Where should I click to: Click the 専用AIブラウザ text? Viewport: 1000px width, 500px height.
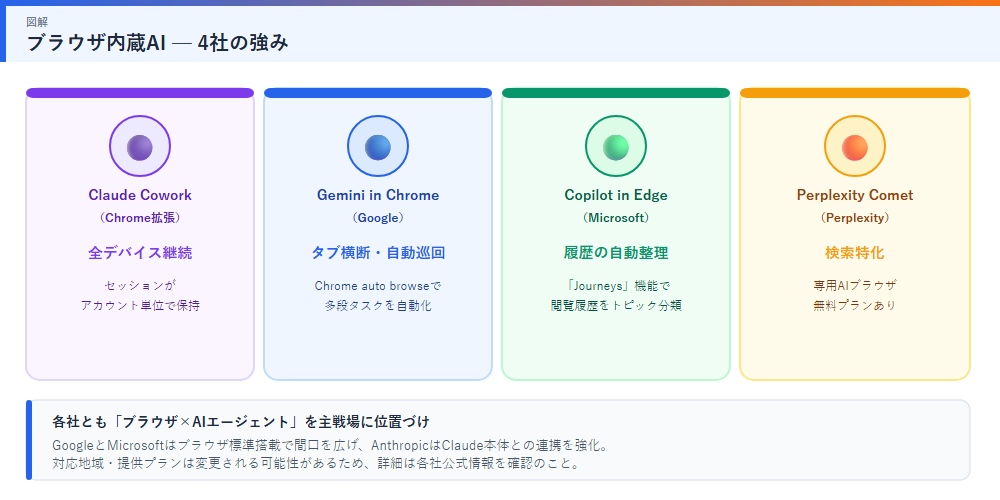click(855, 285)
